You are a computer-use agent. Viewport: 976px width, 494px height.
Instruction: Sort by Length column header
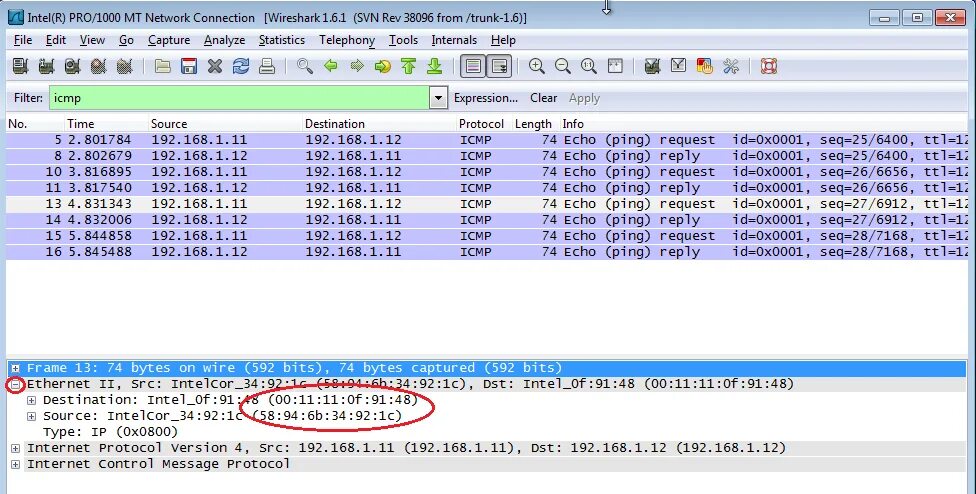[x=535, y=124]
